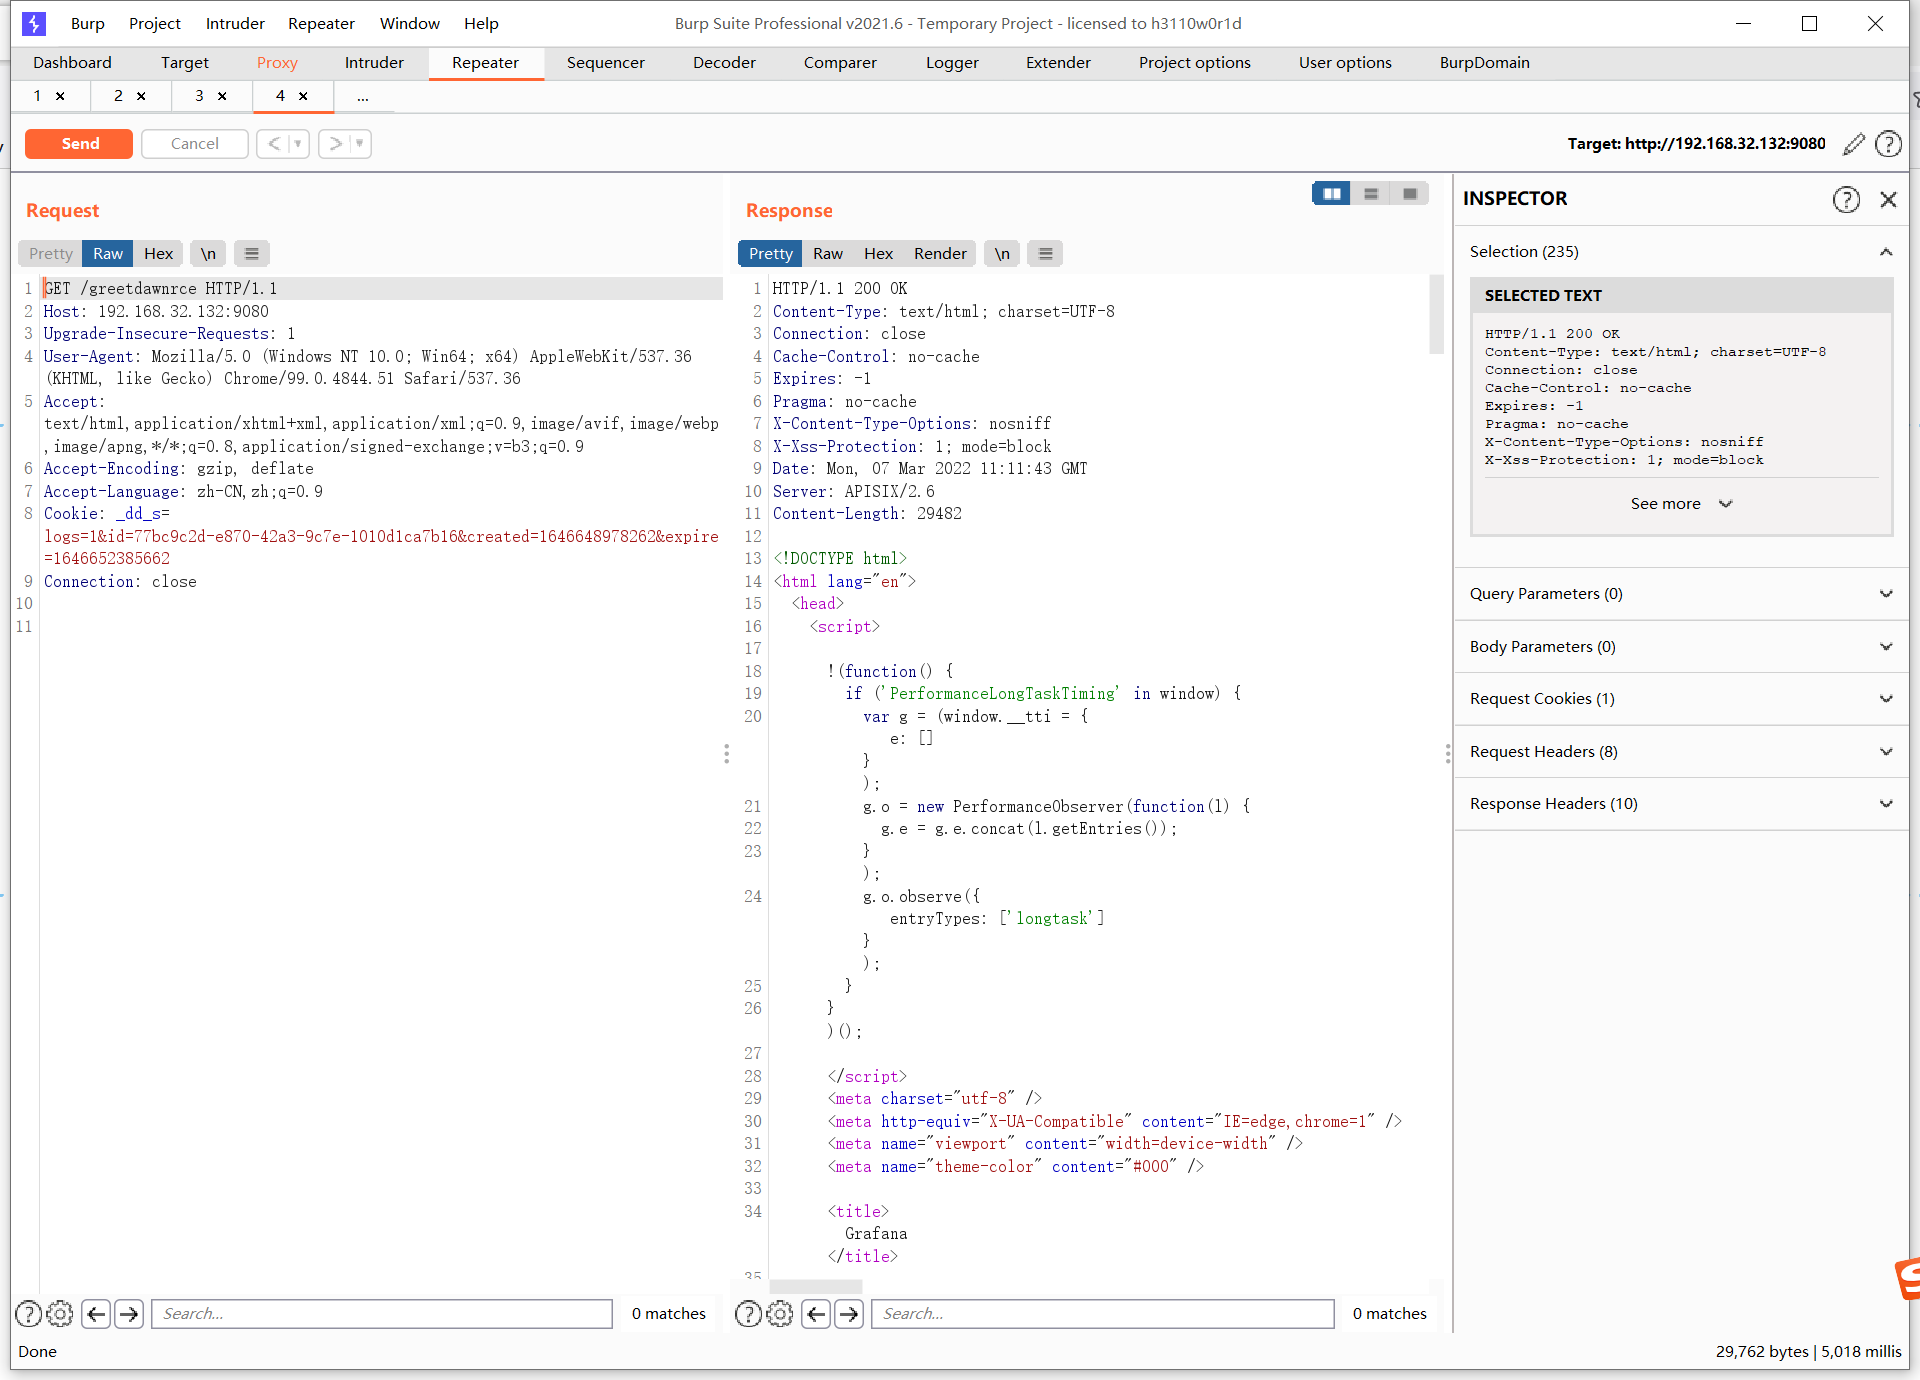Click the response search input field

click(x=1103, y=1314)
